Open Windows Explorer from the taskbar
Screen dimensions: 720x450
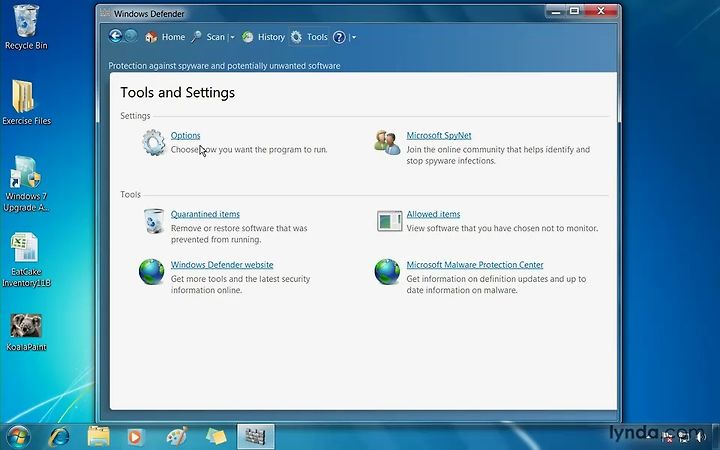pos(98,437)
